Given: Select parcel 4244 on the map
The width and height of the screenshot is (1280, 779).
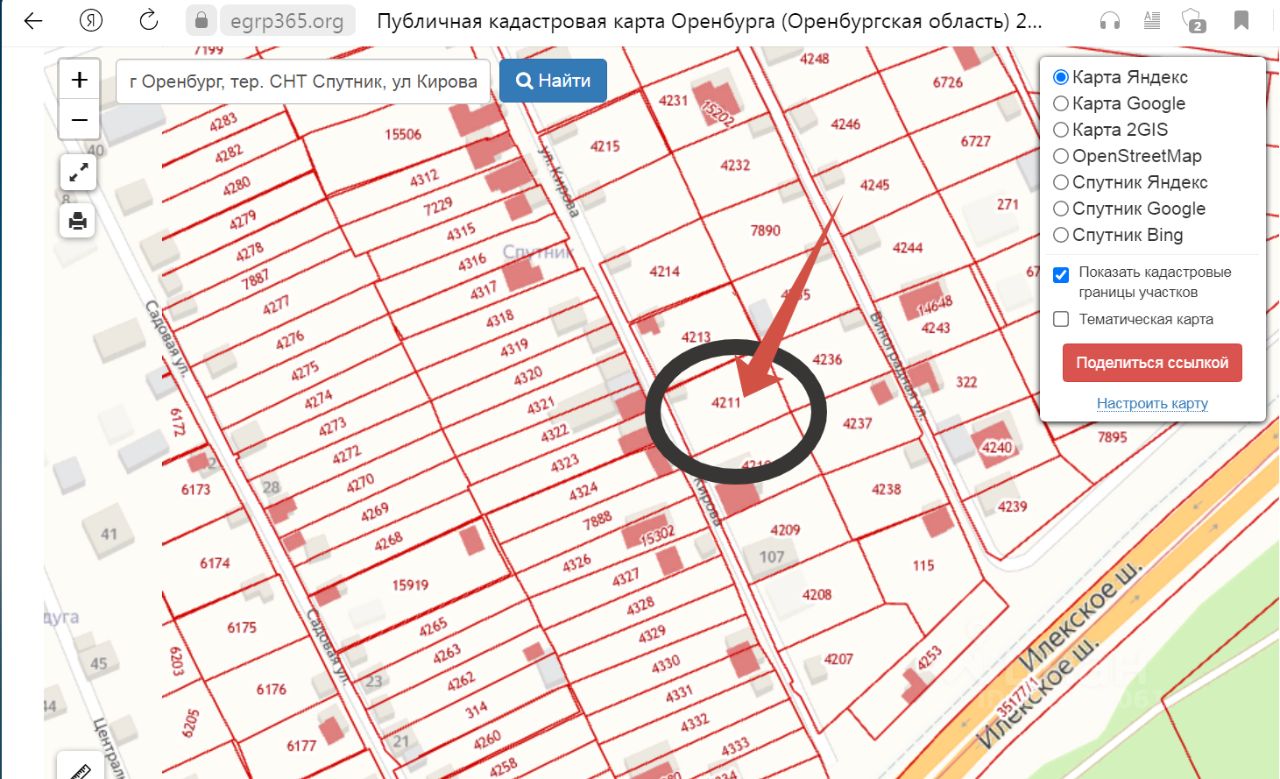Looking at the screenshot, I should [x=908, y=247].
